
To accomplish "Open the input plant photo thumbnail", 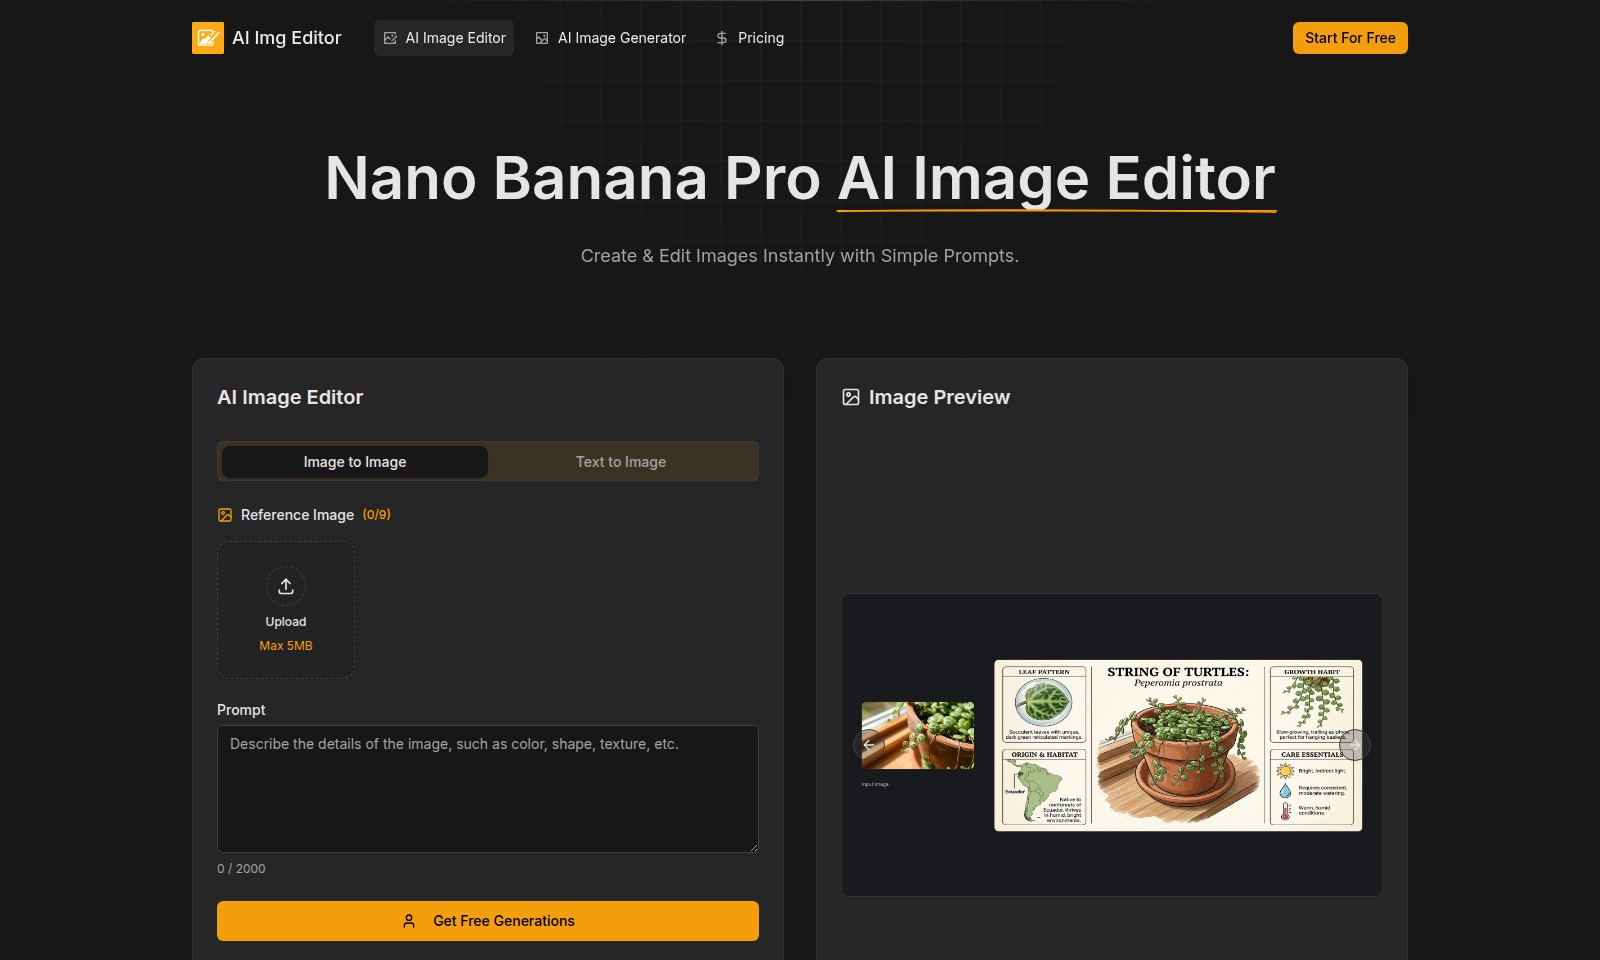I will tap(918, 735).
